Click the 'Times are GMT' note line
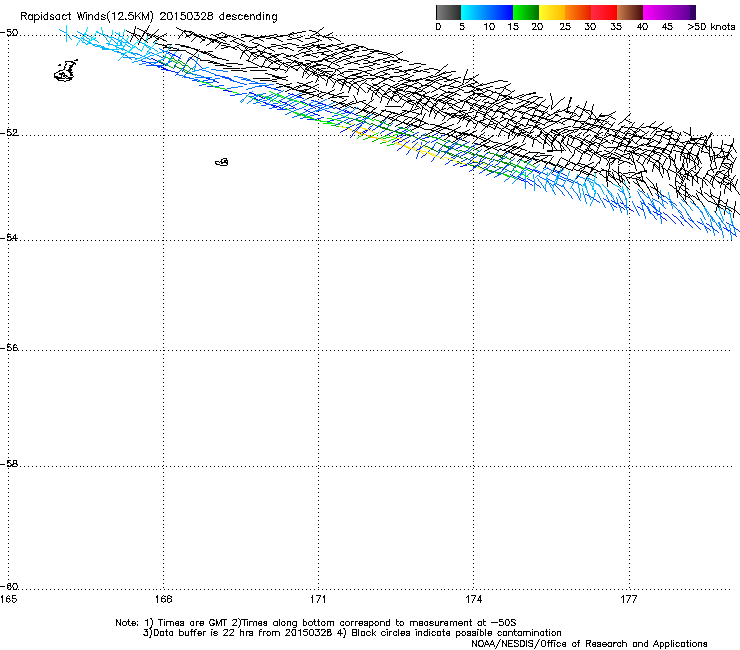Image resolution: width=740 pixels, height=650 pixels. [316, 623]
